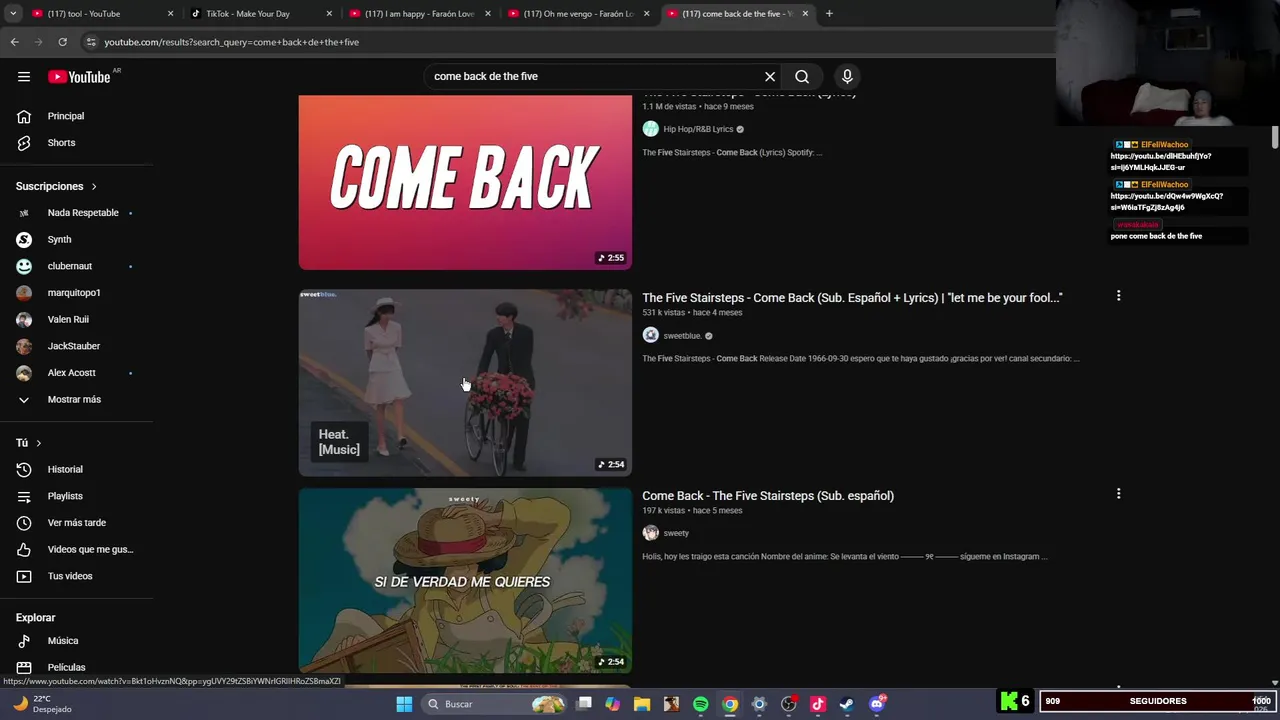The height and width of the screenshot is (720, 1280).
Task: Open File Explorer from the taskbar
Action: (642, 704)
